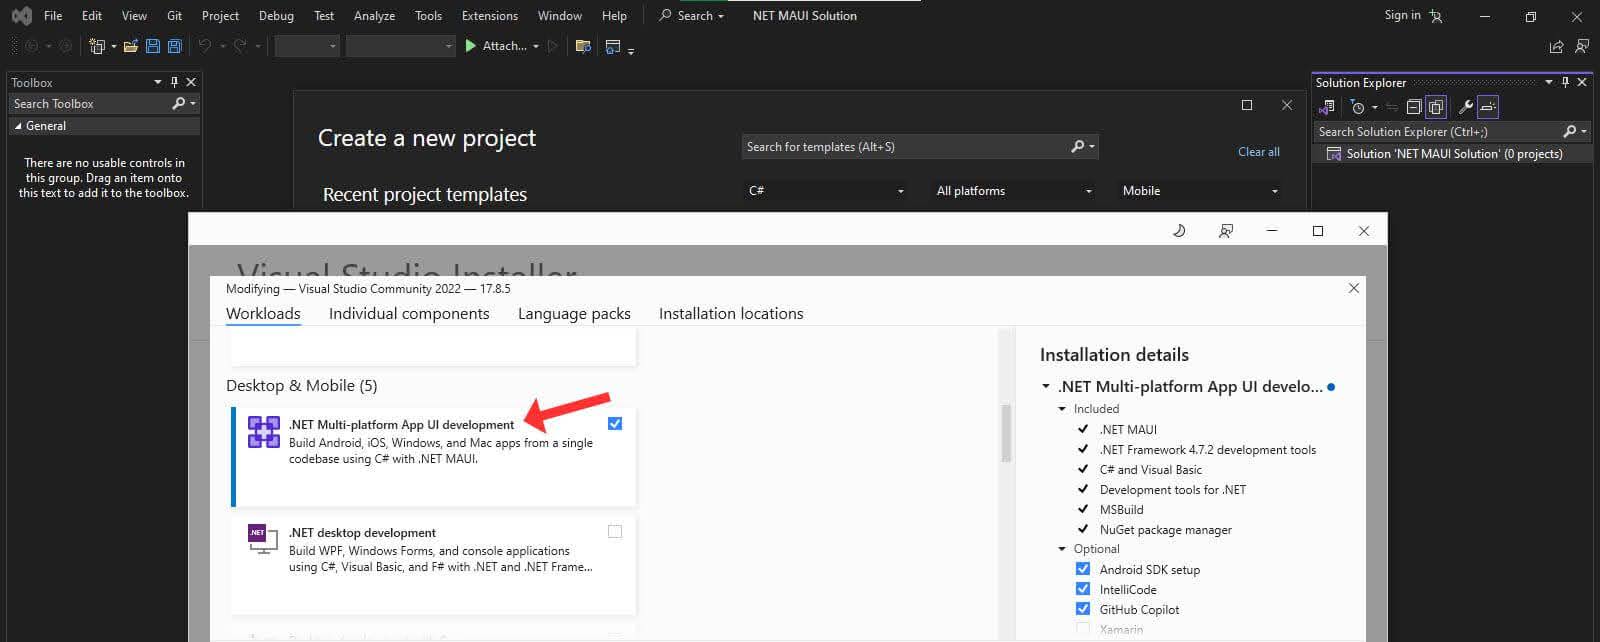Open Solution Explorer window options arrow
This screenshot has height=642, width=1600.
(1549, 82)
